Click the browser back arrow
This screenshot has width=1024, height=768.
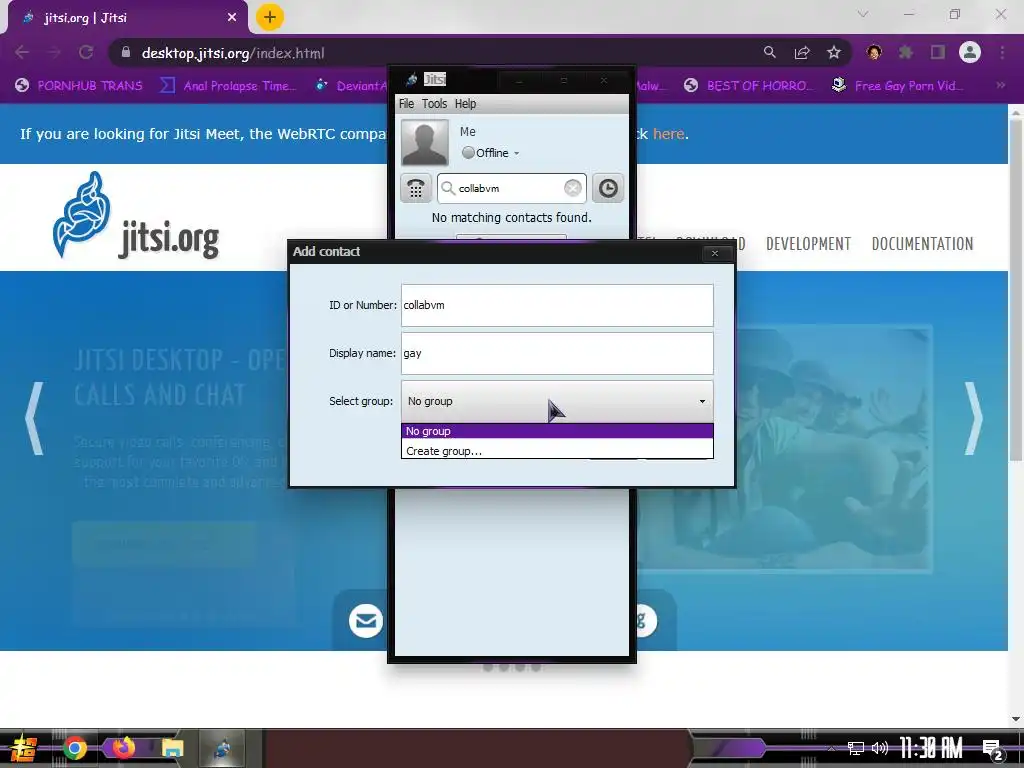(22, 53)
